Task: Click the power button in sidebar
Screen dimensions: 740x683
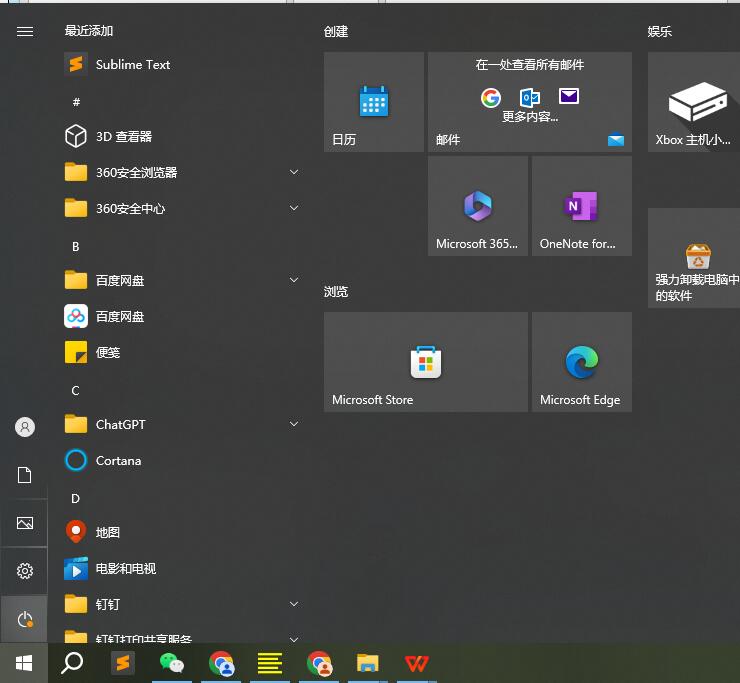Action: (25, 620)
